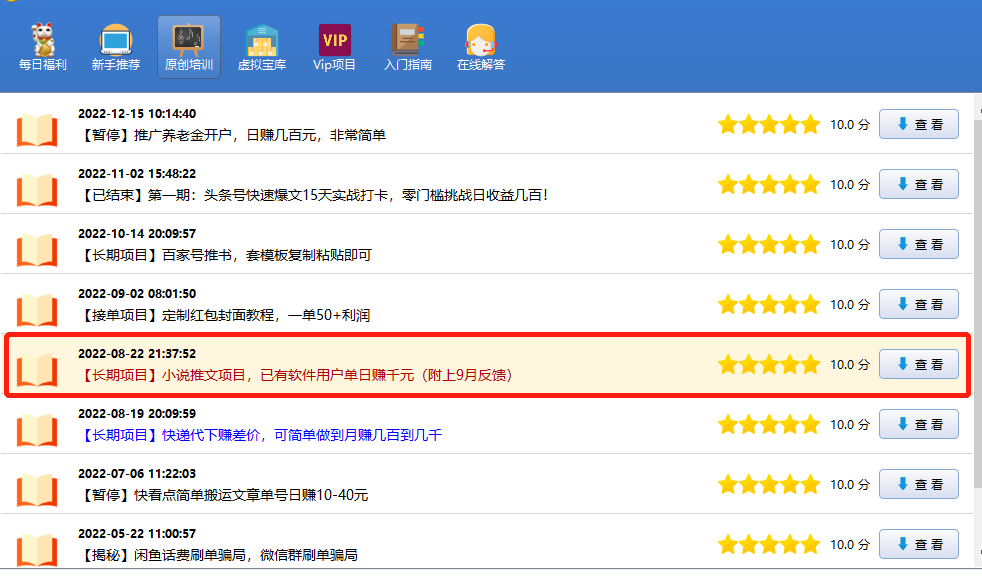
Task: Click 查看 button for 推广养老金开户 entry
Action: point(919,124)
